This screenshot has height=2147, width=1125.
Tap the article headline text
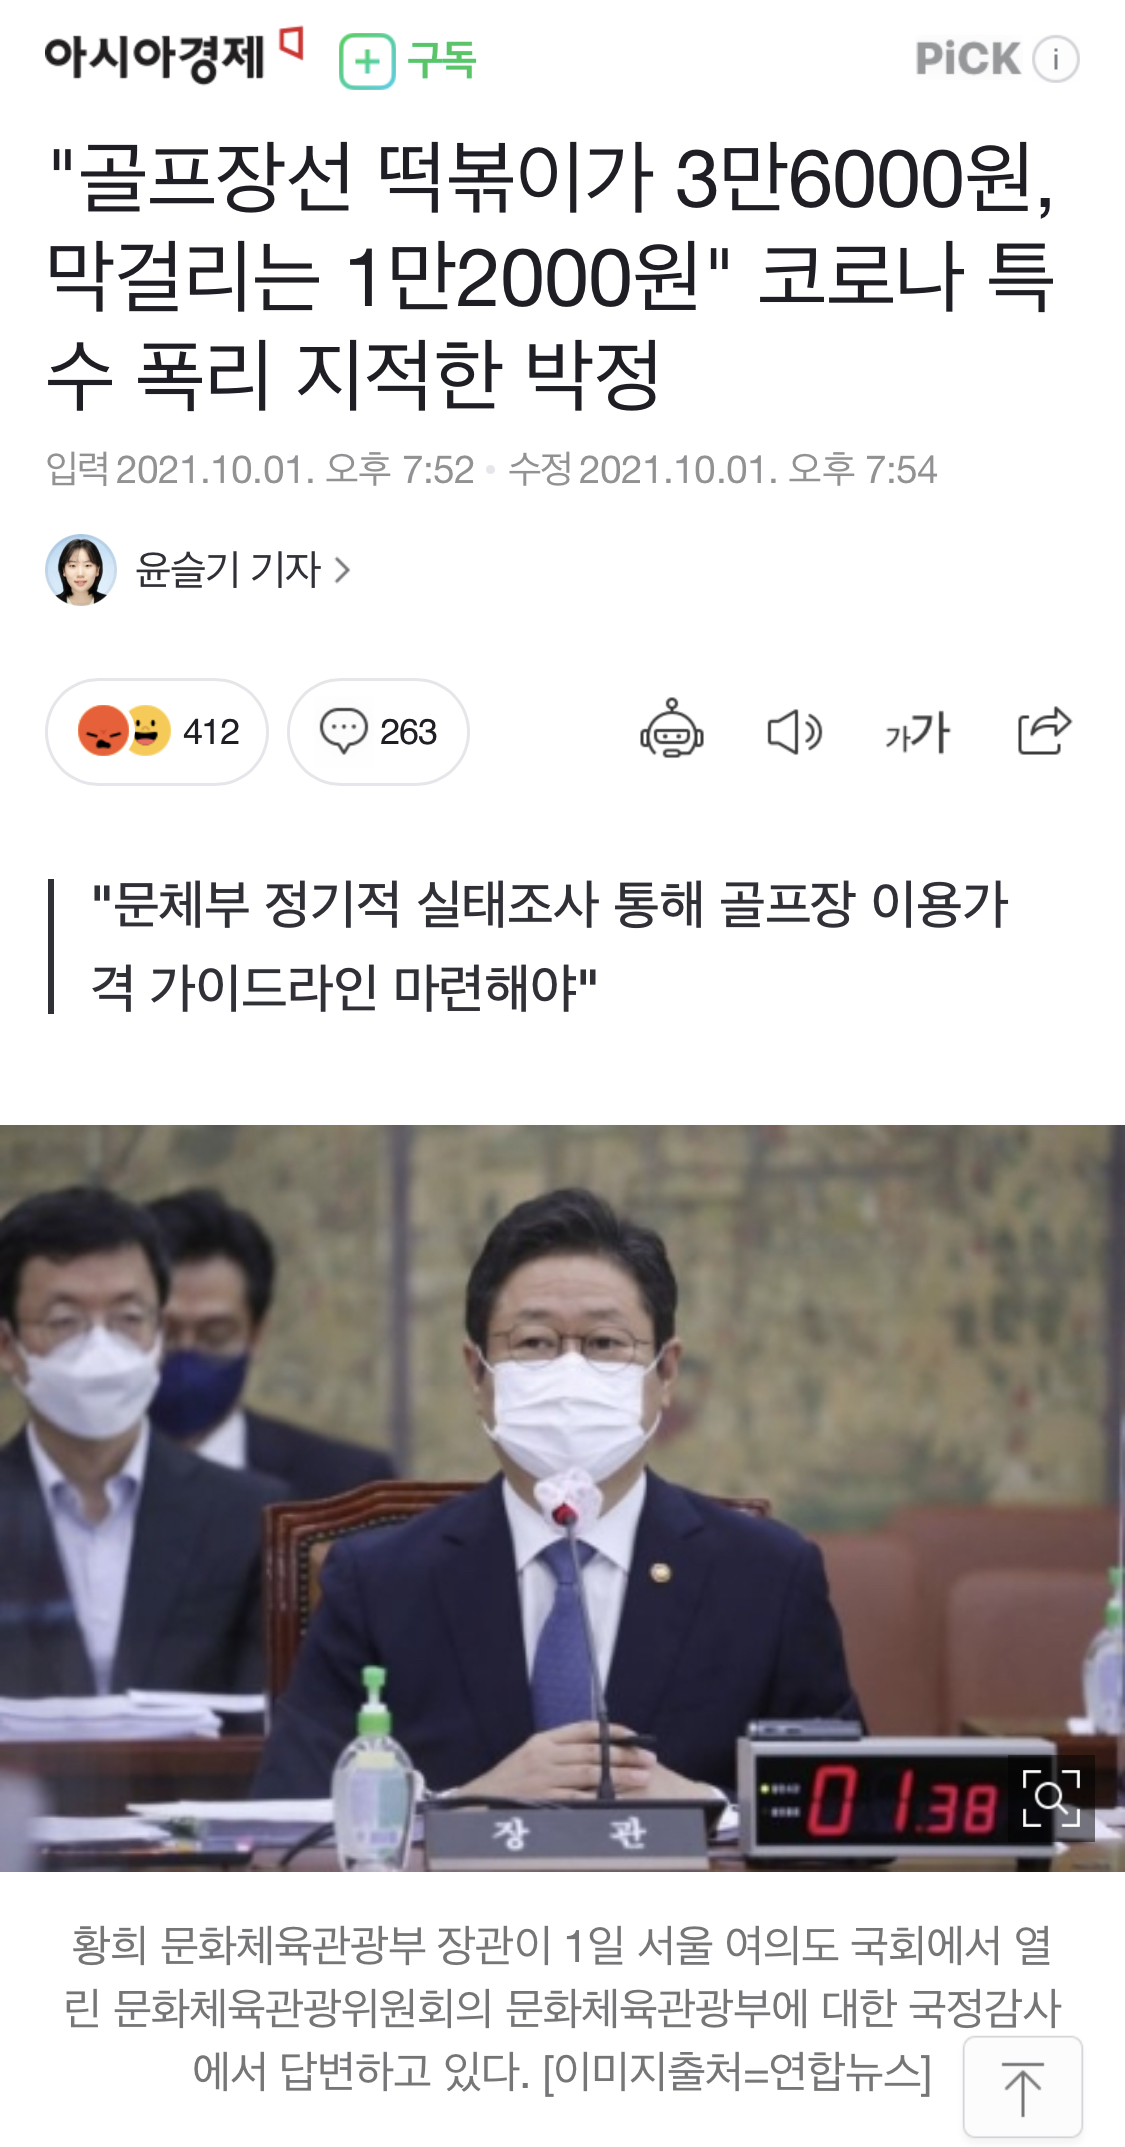(x=550, y=276)
